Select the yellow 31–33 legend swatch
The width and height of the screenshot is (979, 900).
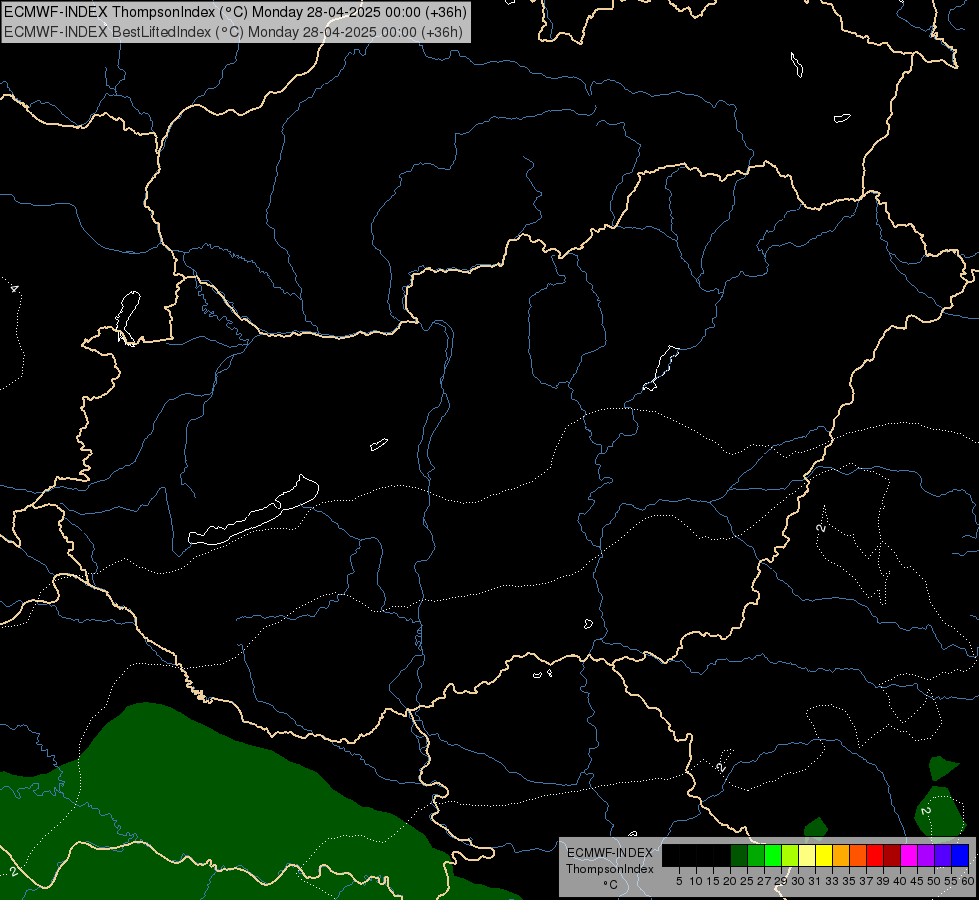(824, 855)
